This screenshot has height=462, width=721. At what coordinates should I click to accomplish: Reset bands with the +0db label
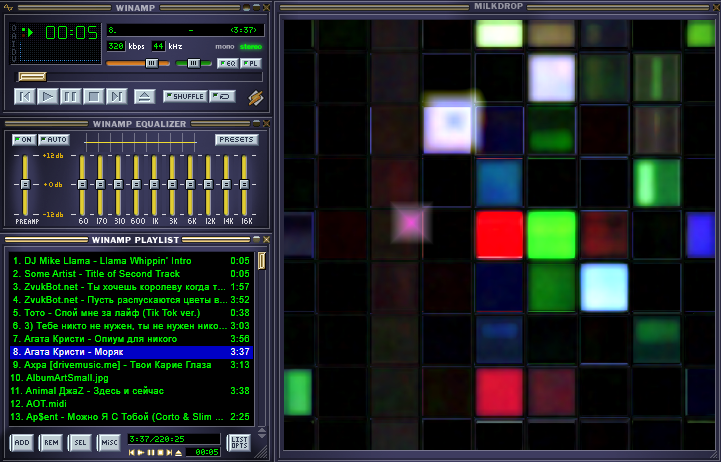point(53,185)
